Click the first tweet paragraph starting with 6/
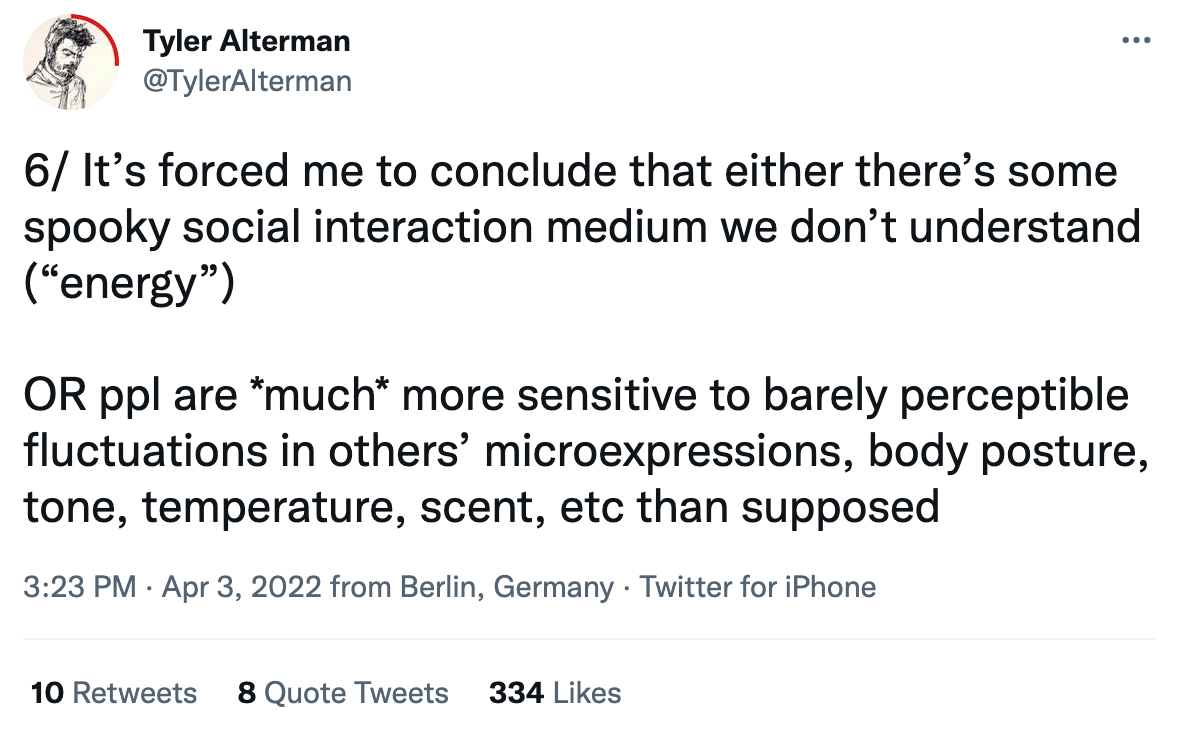Viewport: 1182px width, 742px height. (x=582, y=227)
